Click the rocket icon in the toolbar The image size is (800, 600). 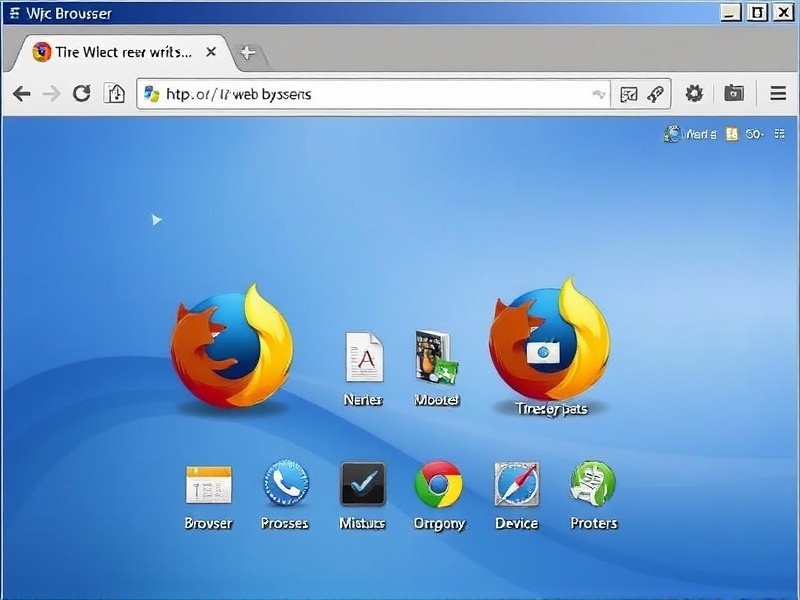655,94
